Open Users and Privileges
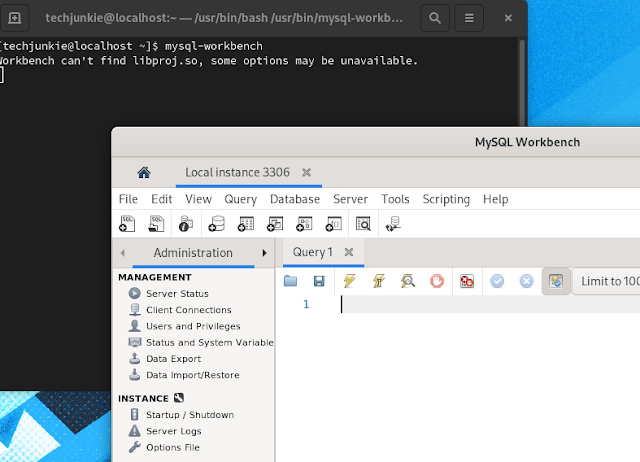 (x=184, y=326)
